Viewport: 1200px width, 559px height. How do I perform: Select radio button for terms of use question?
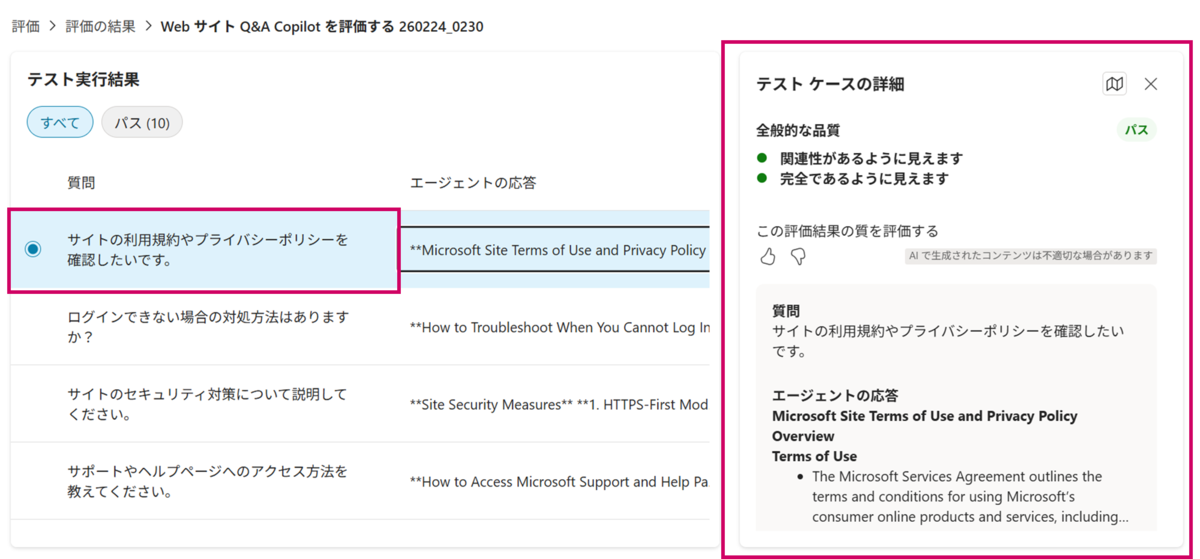[33, 249]
